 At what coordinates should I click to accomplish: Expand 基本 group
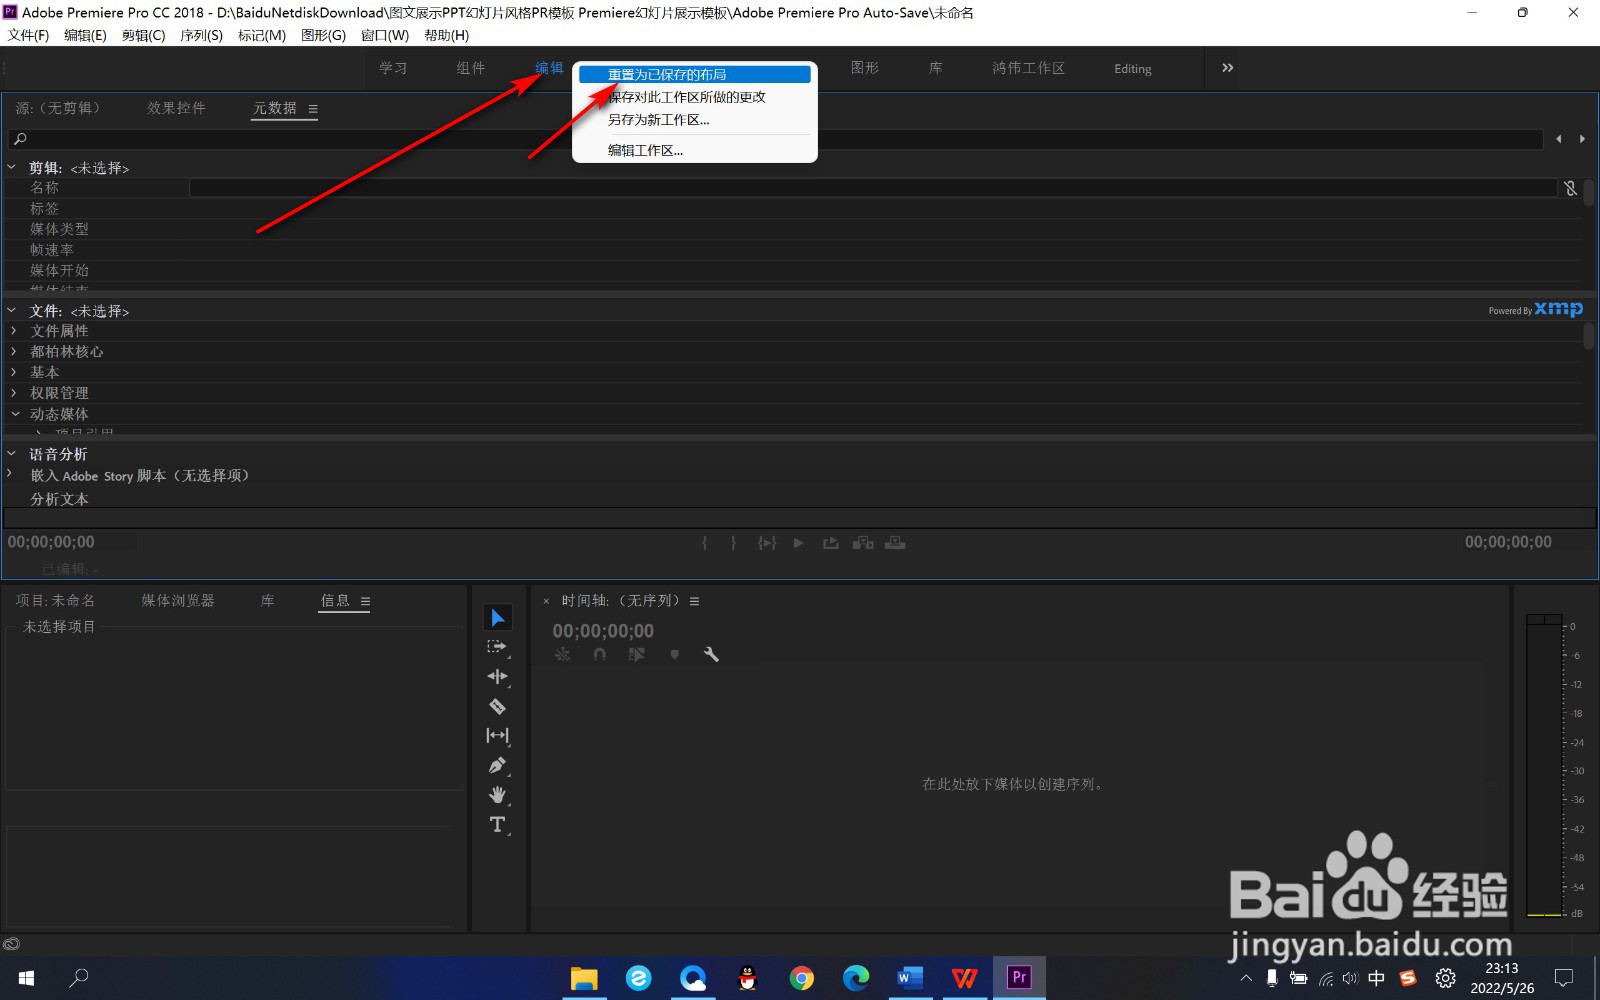point(14,372)
